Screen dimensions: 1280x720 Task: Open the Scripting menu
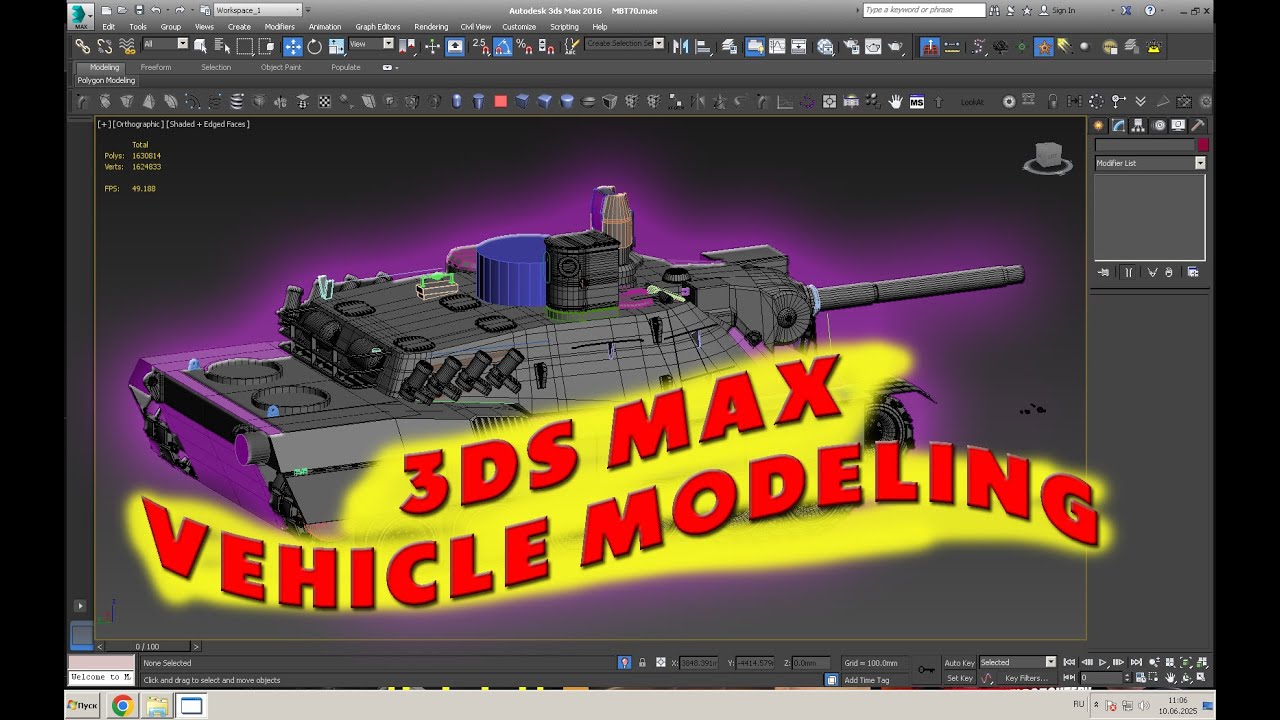point(564,27)
